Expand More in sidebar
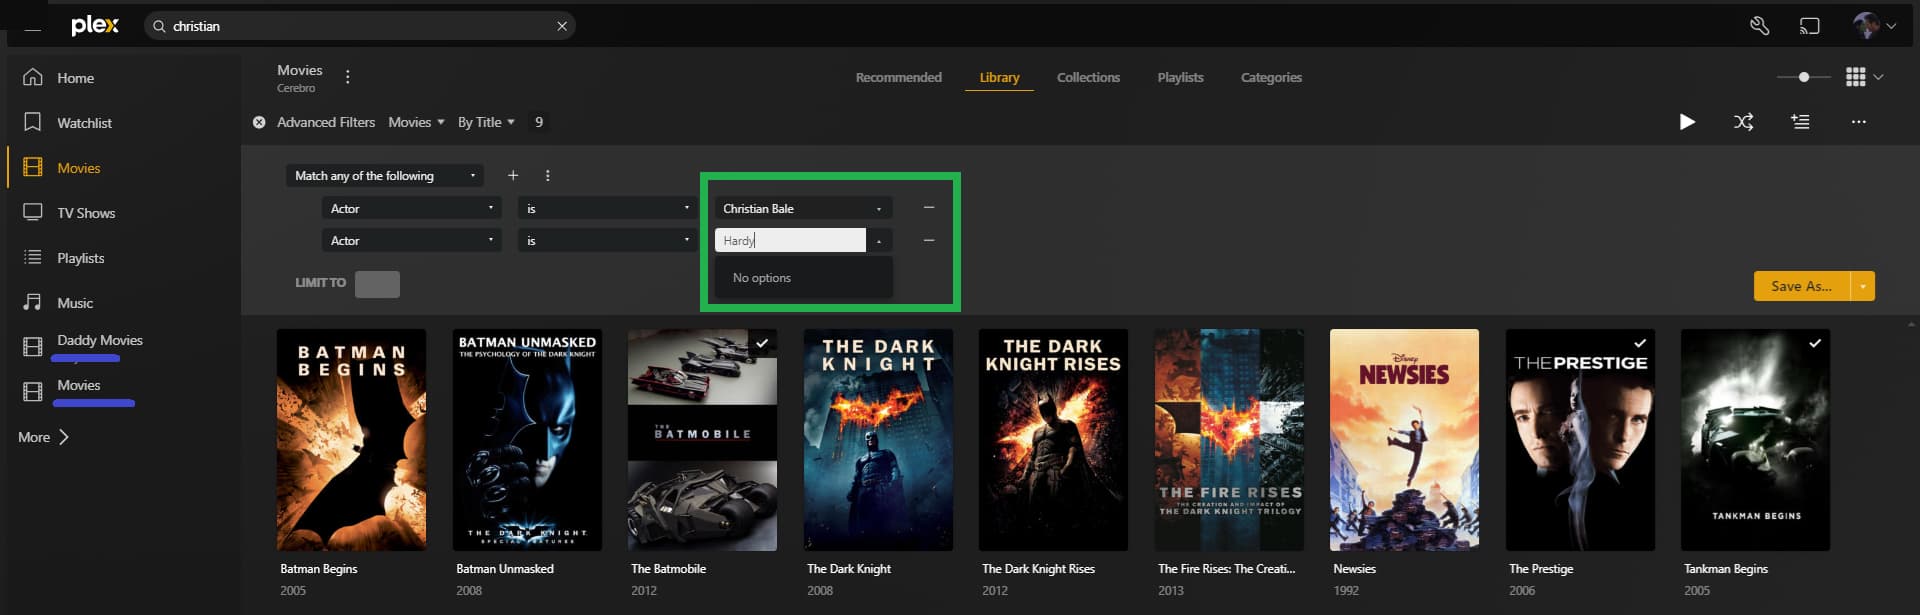 [44, 437]
